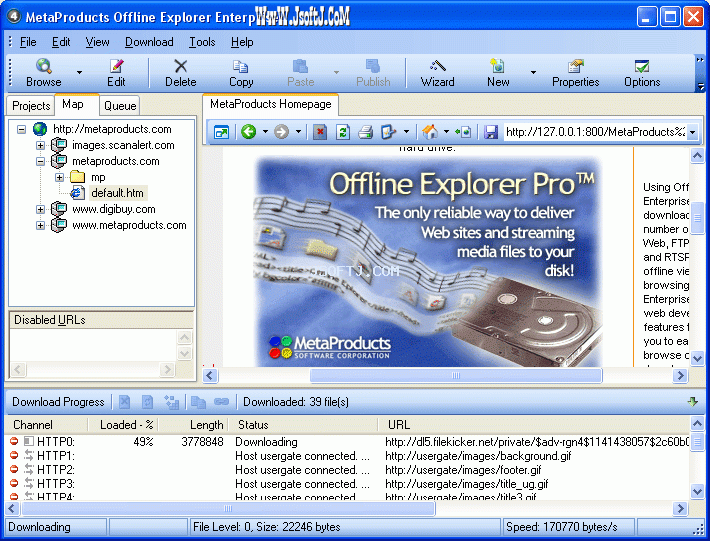710x541 pixels.
Task: Expand the images.scanalert.com node
Action: tap(40, 145)
